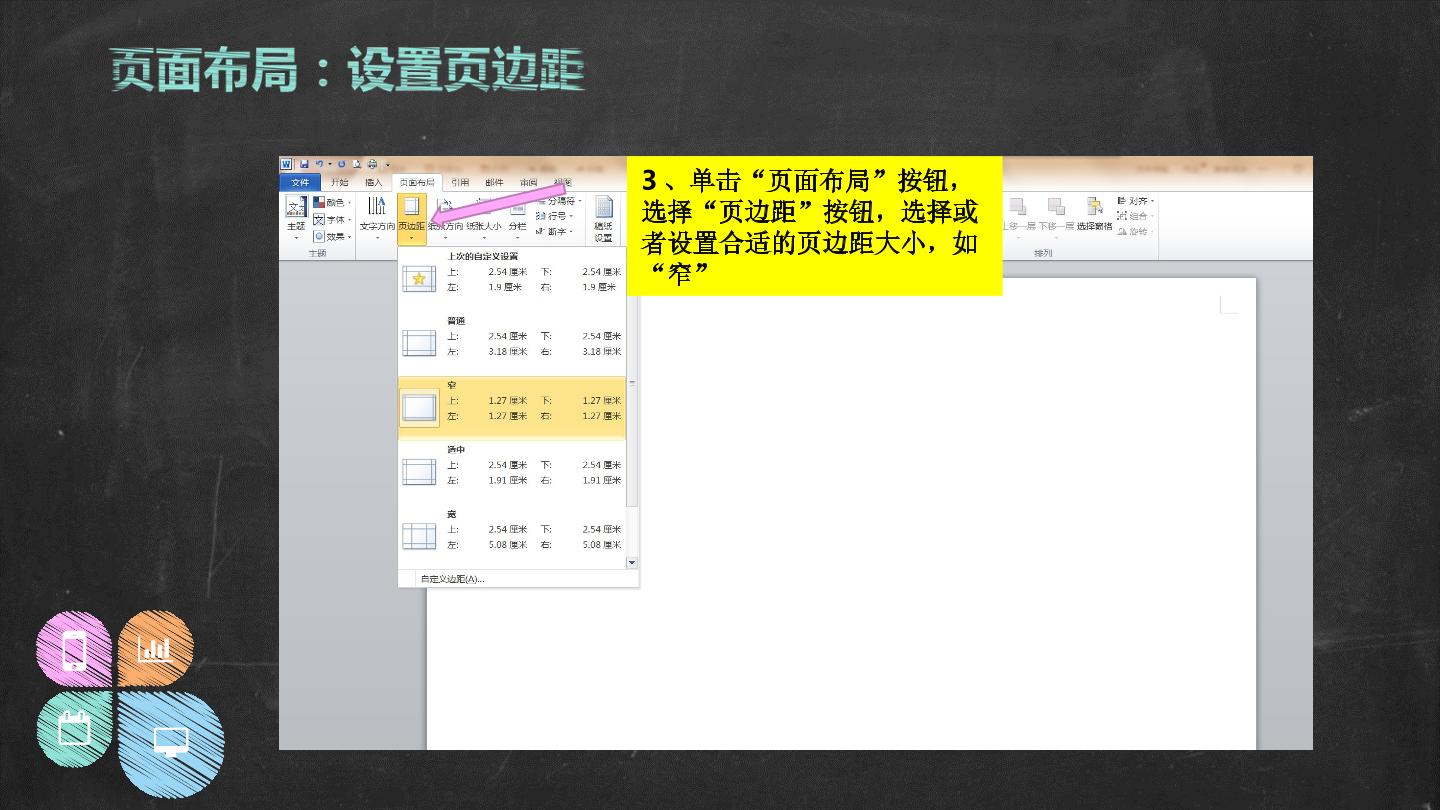The height and width of the screenshot is (810, 1440).
Task: Open the 行号 (Line Numbers) dropdown
Action: [x=552, y=216]
